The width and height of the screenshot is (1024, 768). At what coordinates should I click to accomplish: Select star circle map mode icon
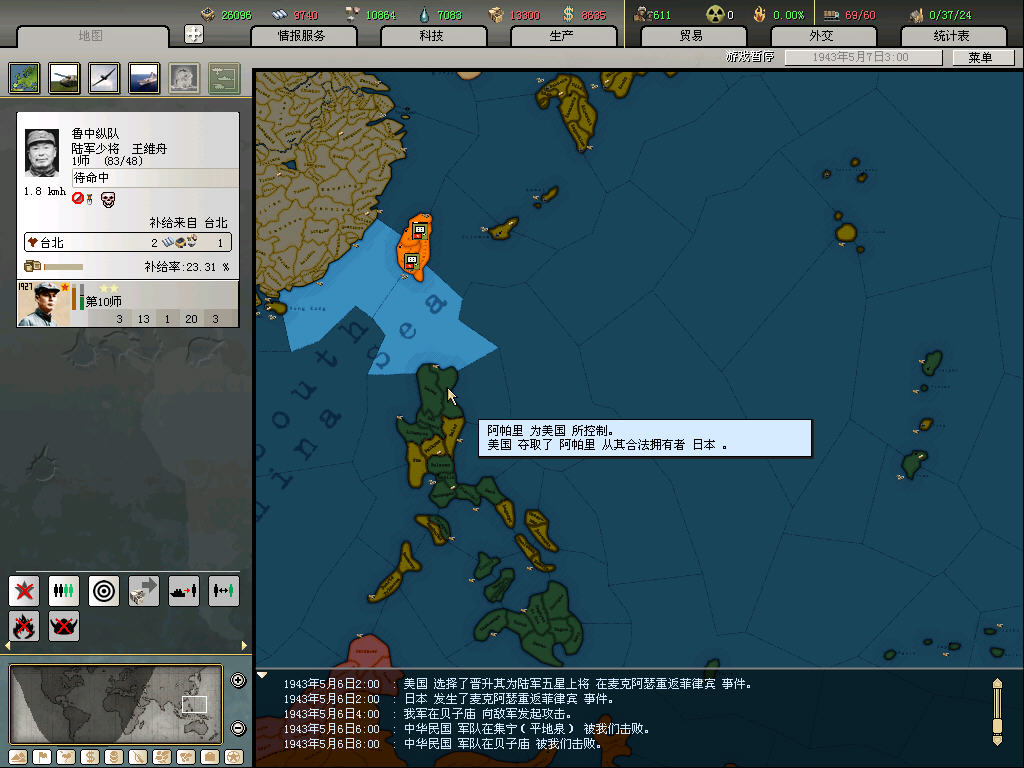click(x=234, y=757)
